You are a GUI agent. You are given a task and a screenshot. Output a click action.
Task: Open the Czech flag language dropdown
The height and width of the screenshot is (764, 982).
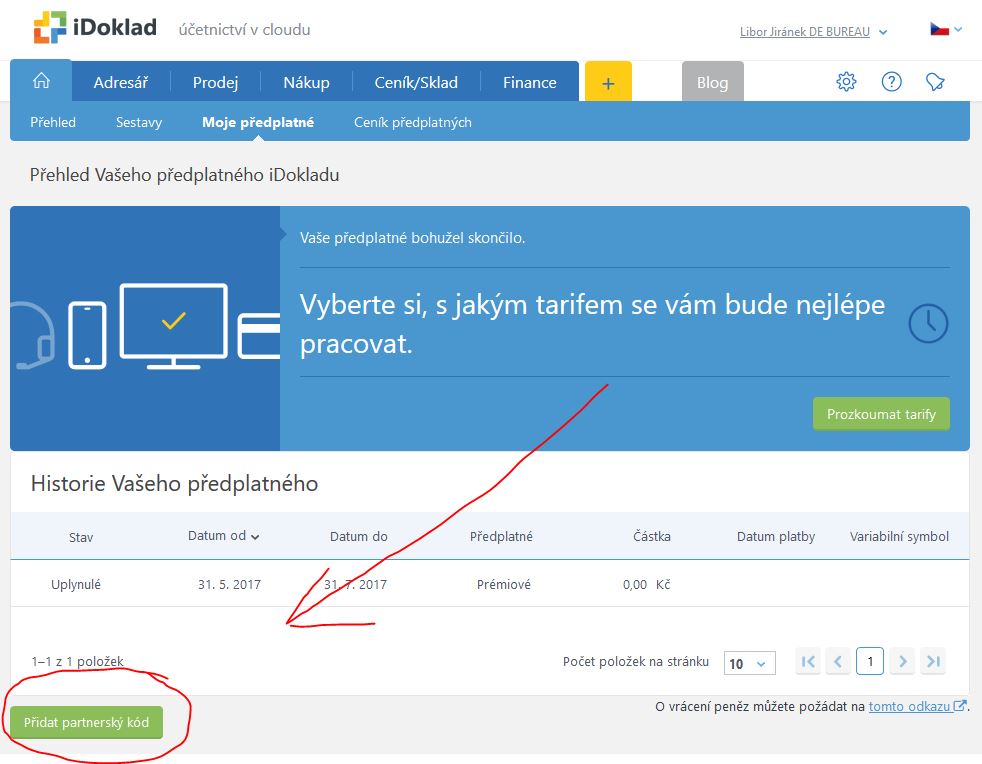click(x=945, y=30)
